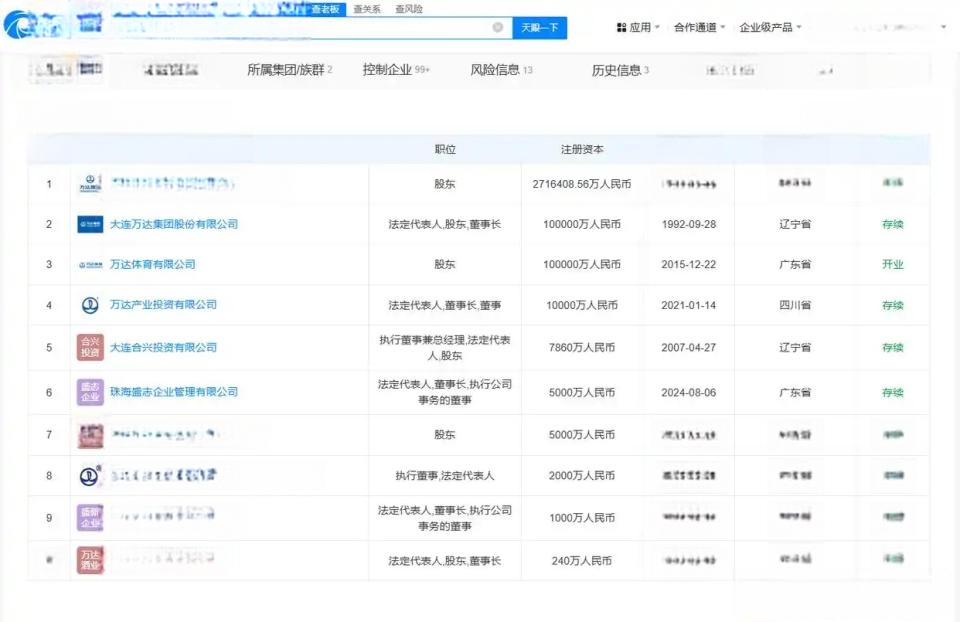The height and width of the screenshot is (622, 960).
Task: Click the 天眼一下 search button
Action: 539,28
